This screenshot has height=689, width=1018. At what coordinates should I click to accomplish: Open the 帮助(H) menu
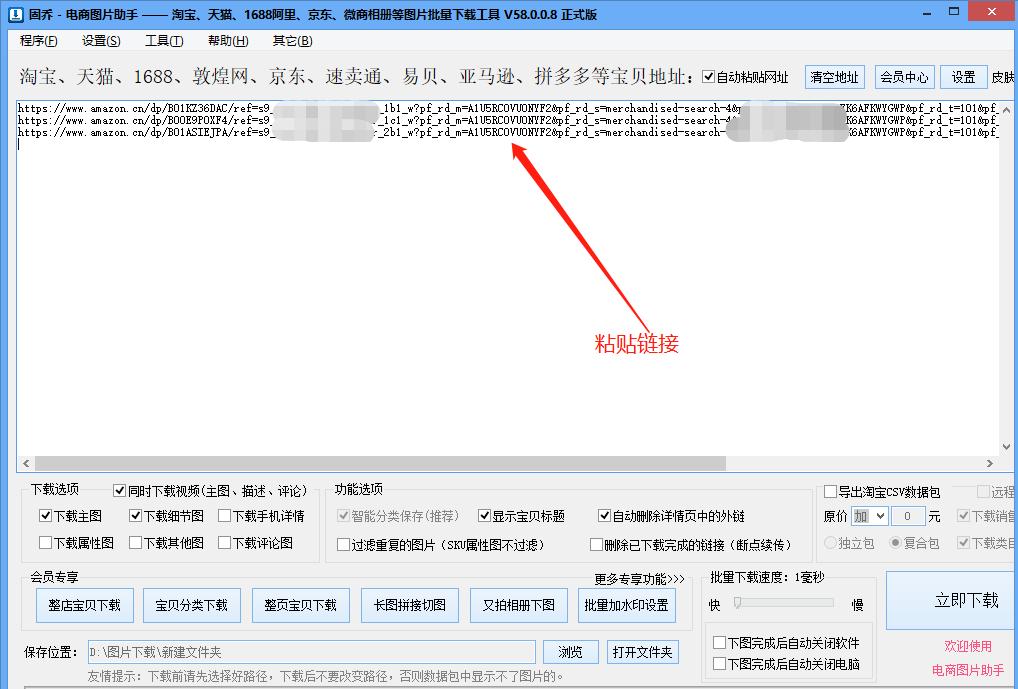tap(226, 40)
